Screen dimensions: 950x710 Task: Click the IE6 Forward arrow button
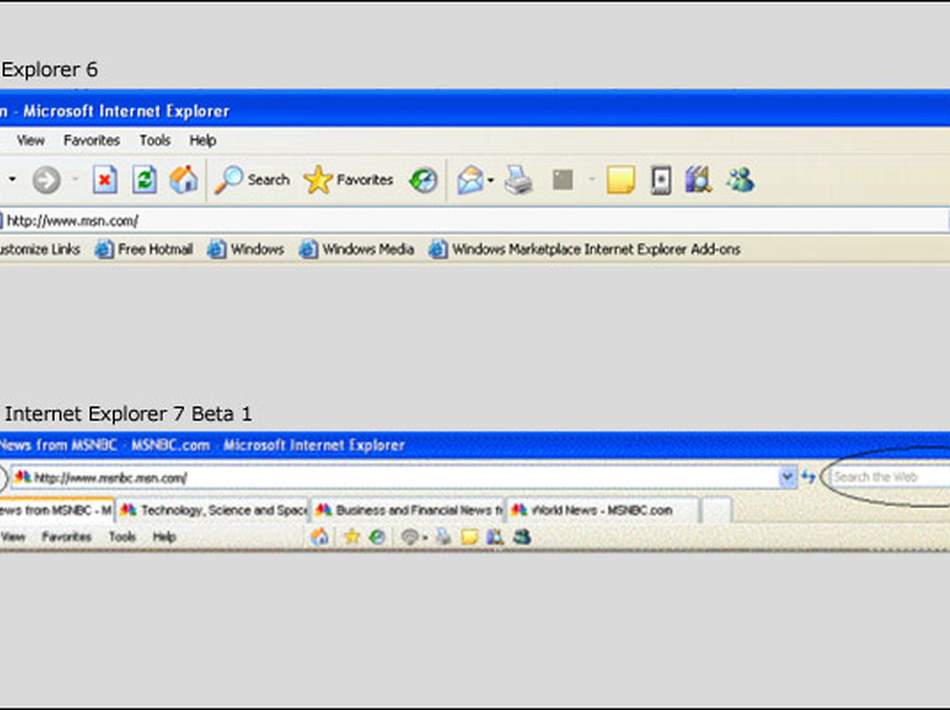47,180
